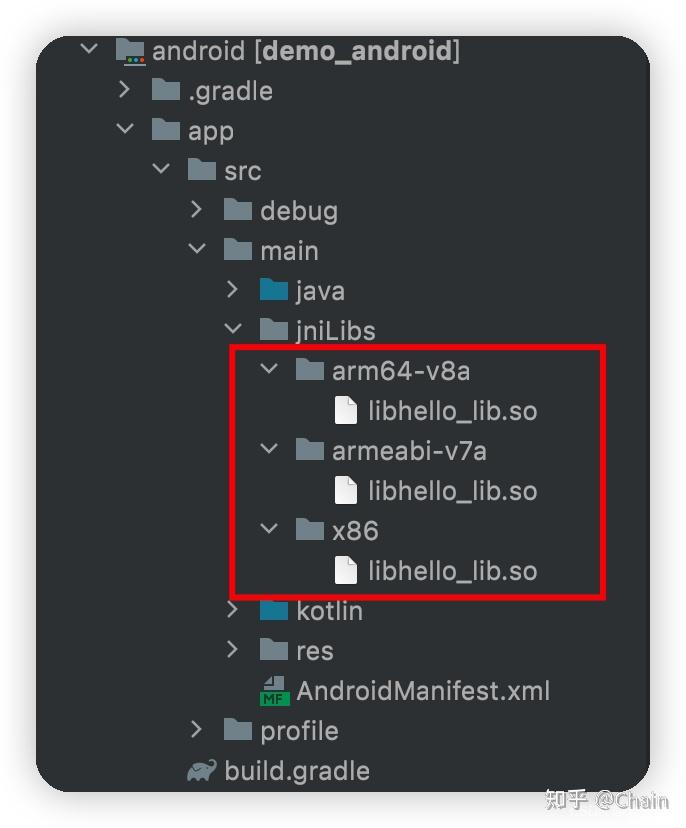The image size is (686, 828).
Task: Click the android module icon at tree root
Action: click(132, 50)
